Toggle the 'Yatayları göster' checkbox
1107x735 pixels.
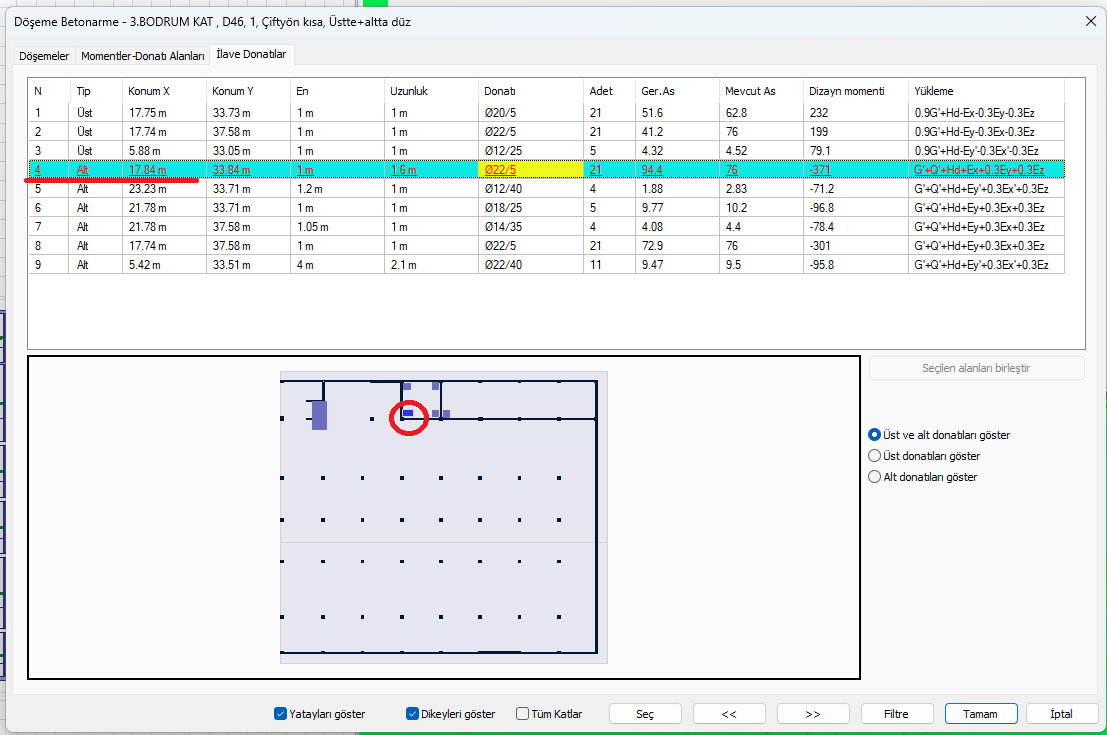tap(280, 714)
